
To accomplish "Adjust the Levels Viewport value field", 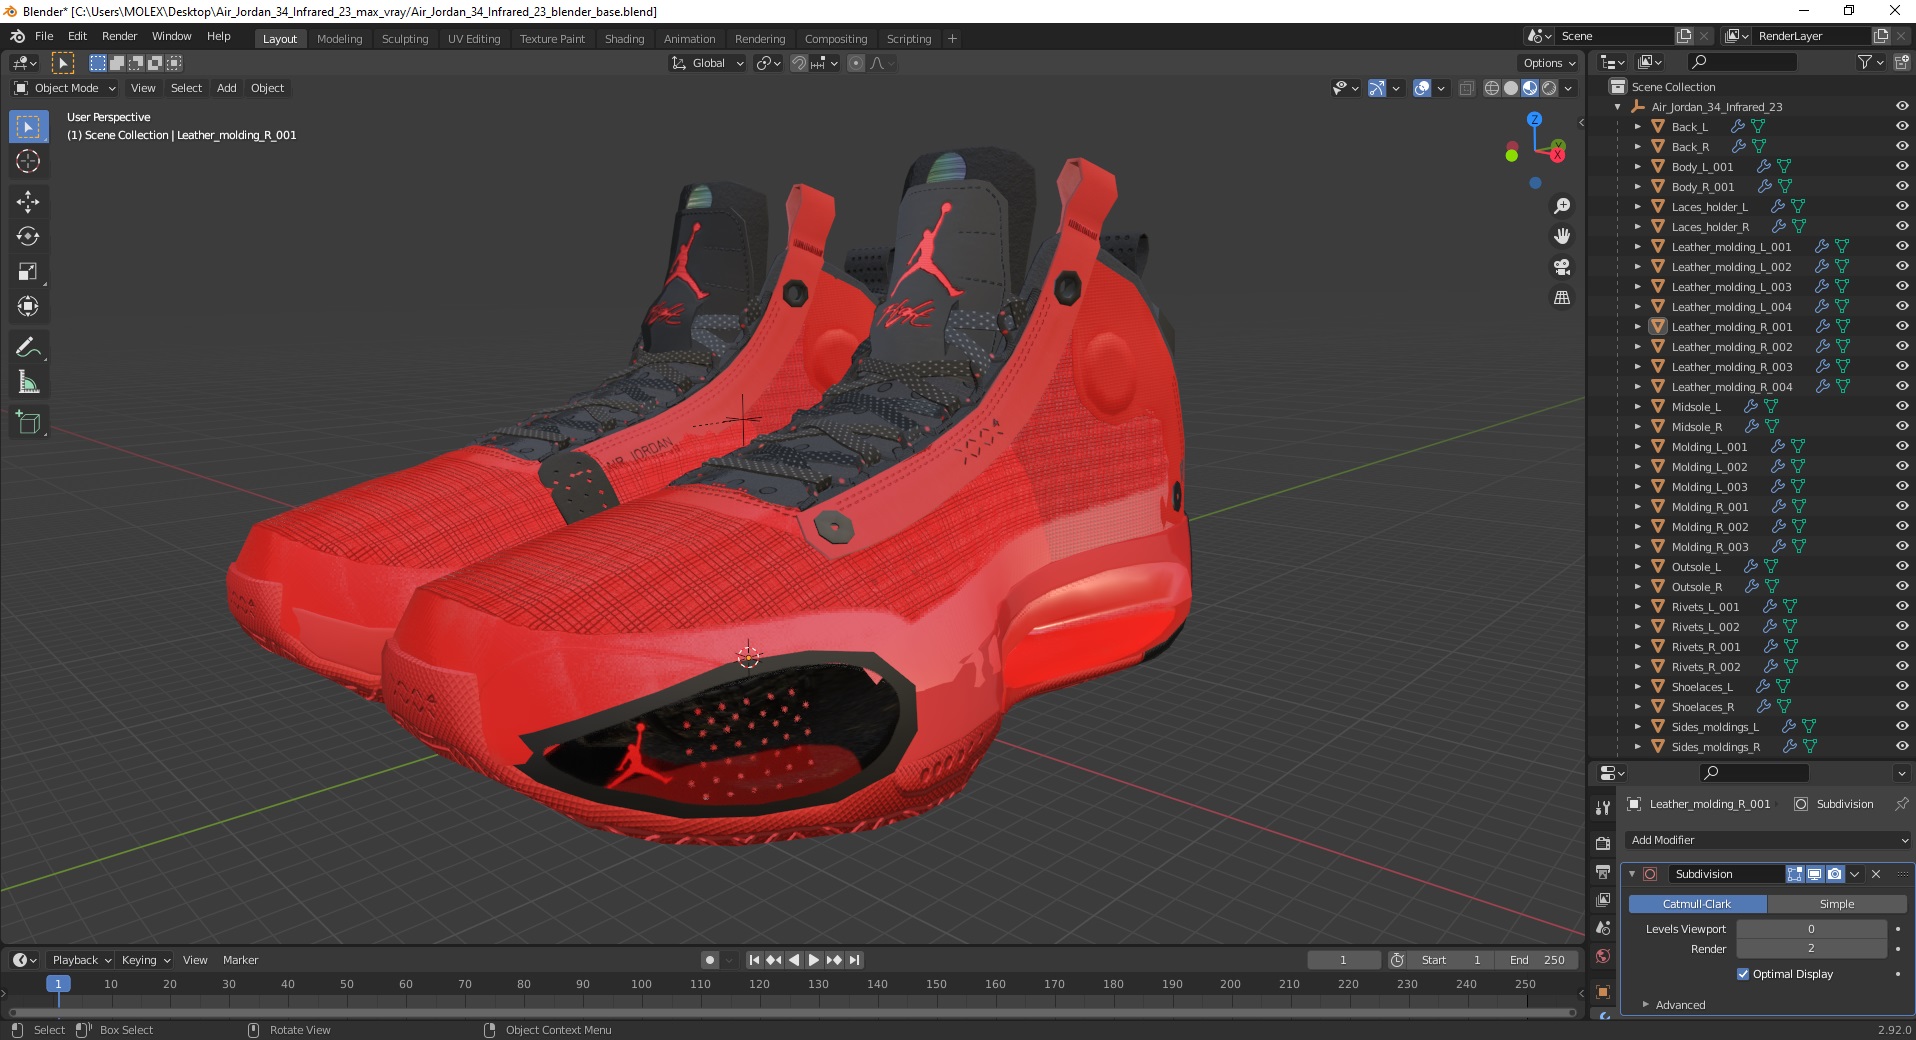I will pos(1811,929).
